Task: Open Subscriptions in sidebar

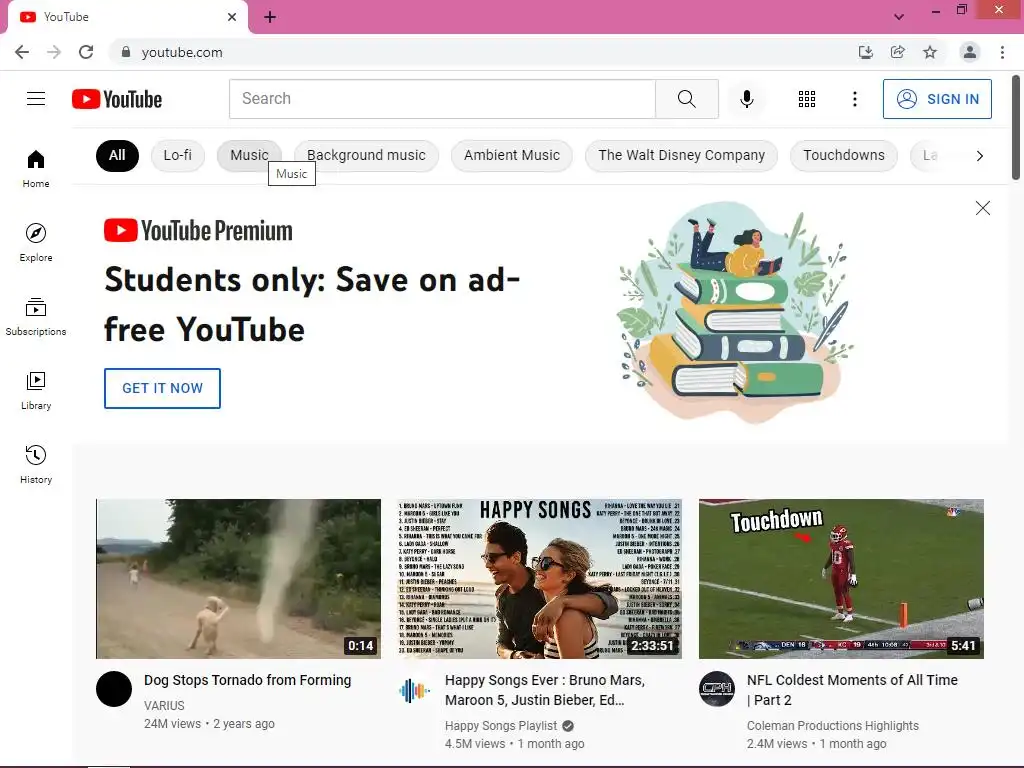Action: 36,316
